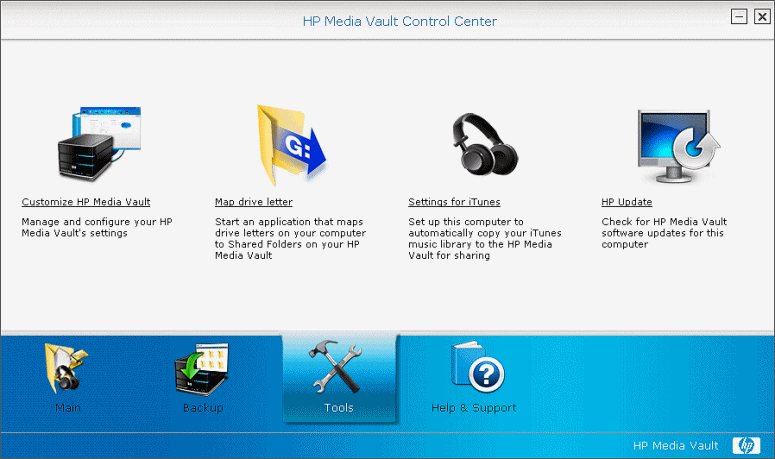Follow the HP Update link
The image size is (775, 459).
[627, 202]
